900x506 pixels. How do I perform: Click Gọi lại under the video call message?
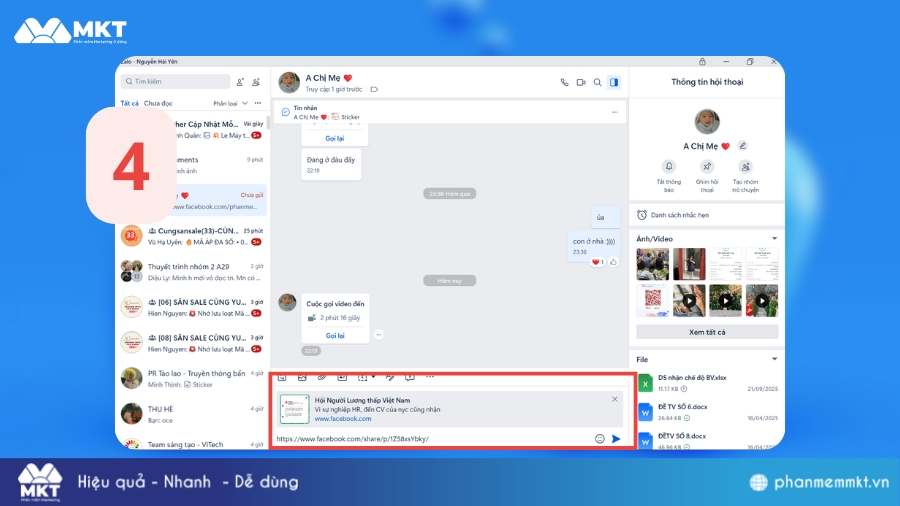coord(335,336)
